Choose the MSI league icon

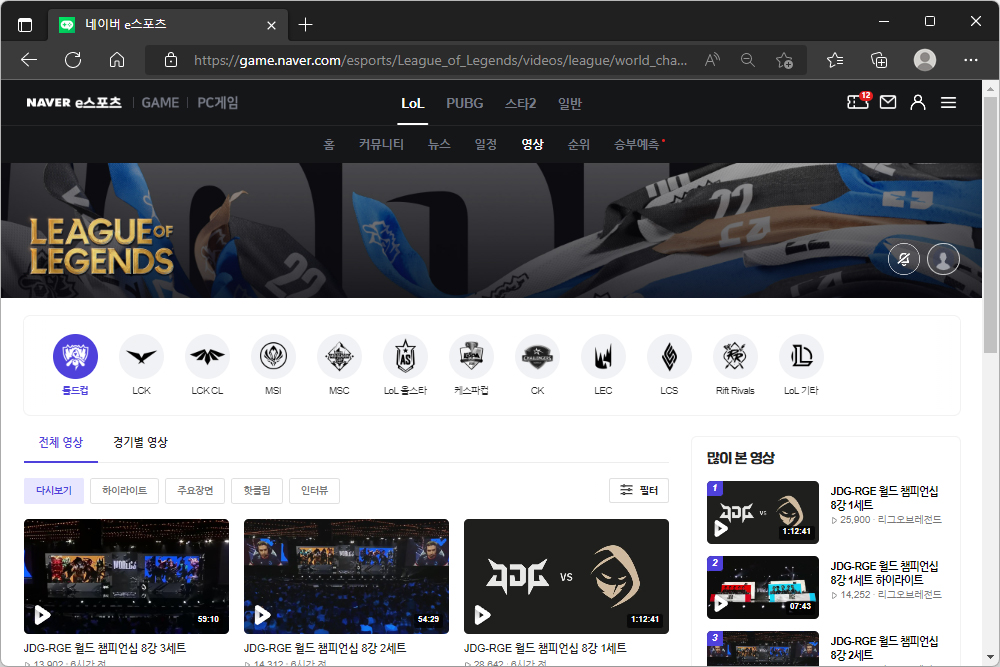coord(274,356)
